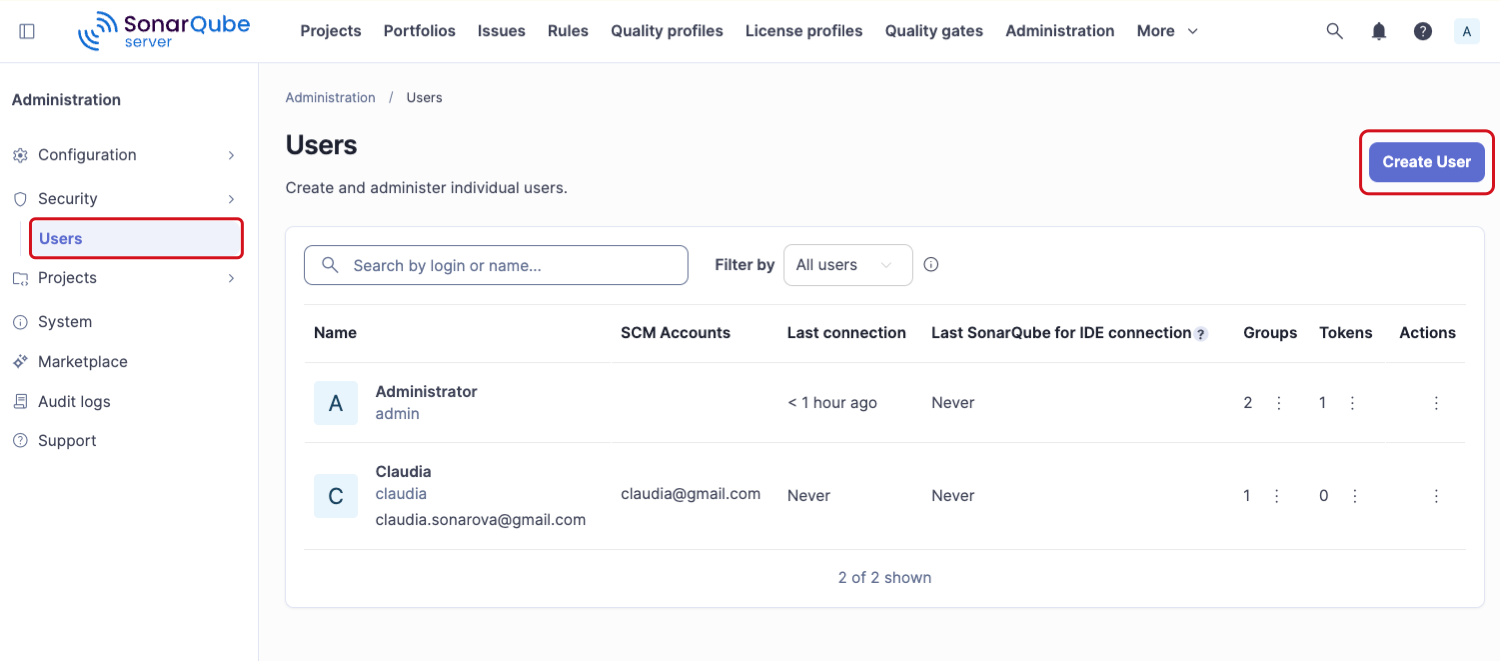Open System in the sidebar
1500x661 pixels.
pos(65,322)
